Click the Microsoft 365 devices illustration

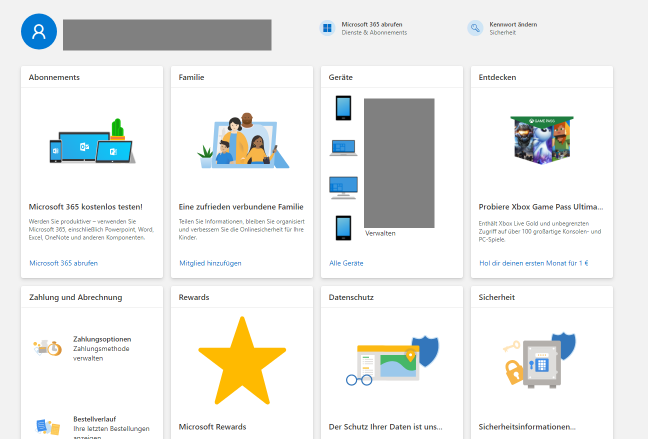pos(93,141)
